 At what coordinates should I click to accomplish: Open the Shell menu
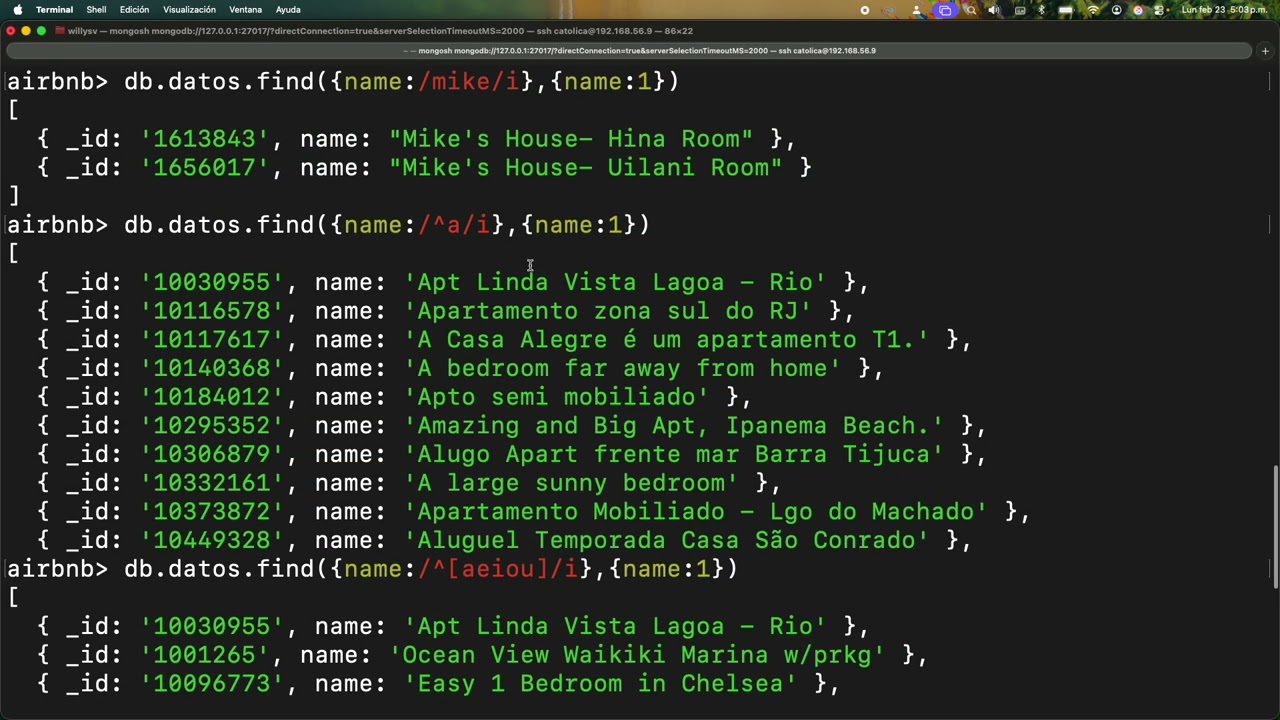(96, 10)
